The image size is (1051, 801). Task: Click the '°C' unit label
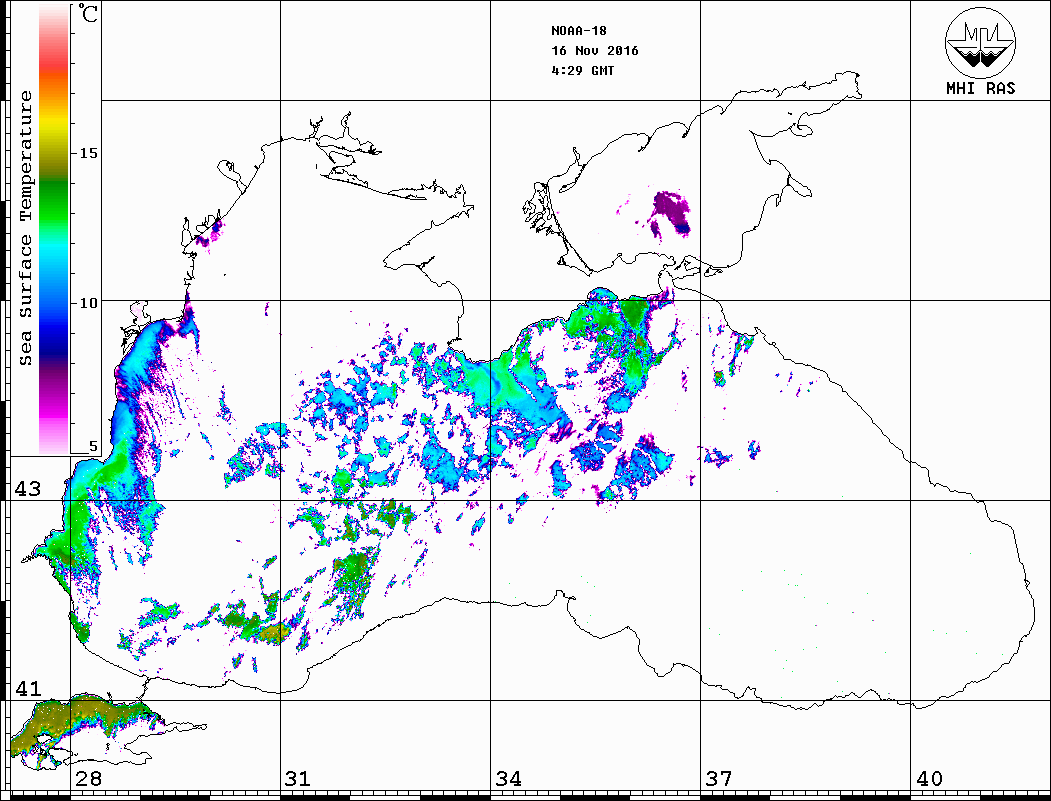[88, 14]
